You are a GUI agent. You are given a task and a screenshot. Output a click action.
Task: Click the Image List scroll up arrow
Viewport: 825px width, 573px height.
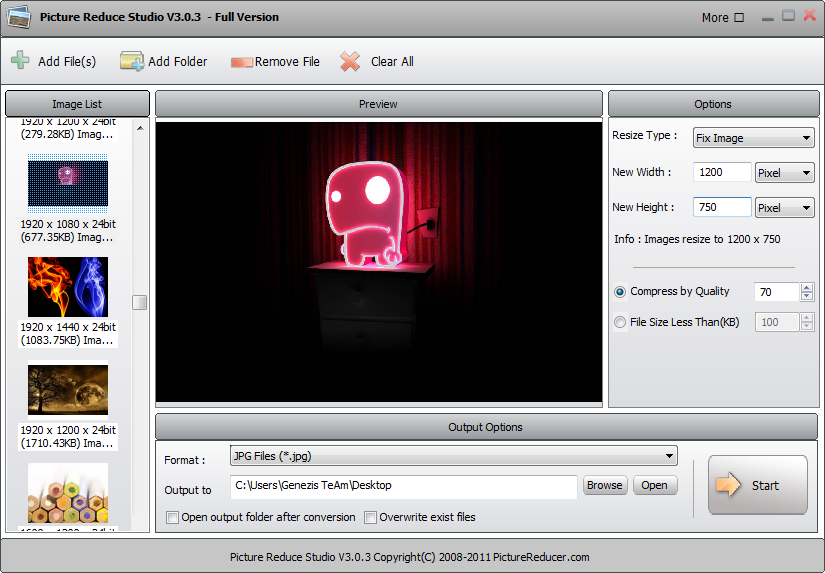coord(140,128)
